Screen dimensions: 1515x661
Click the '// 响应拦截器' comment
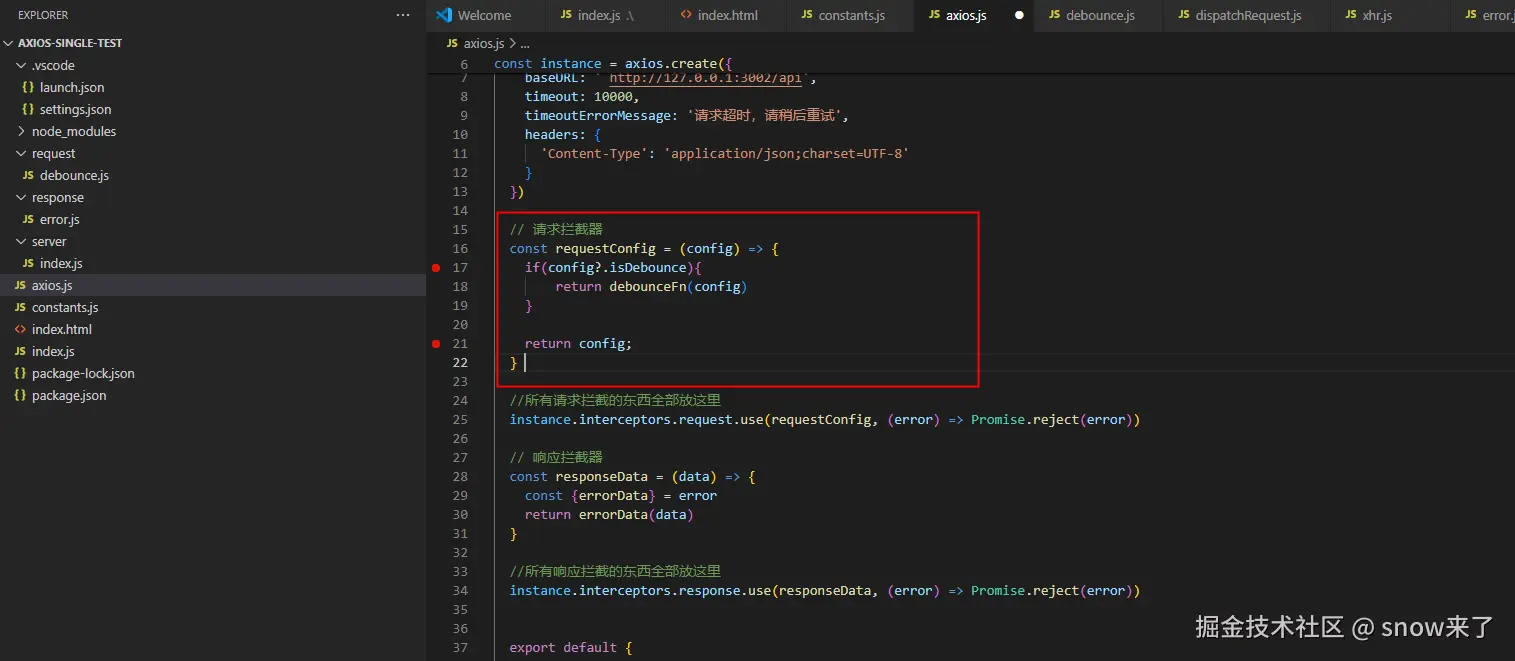coord(556,458)
